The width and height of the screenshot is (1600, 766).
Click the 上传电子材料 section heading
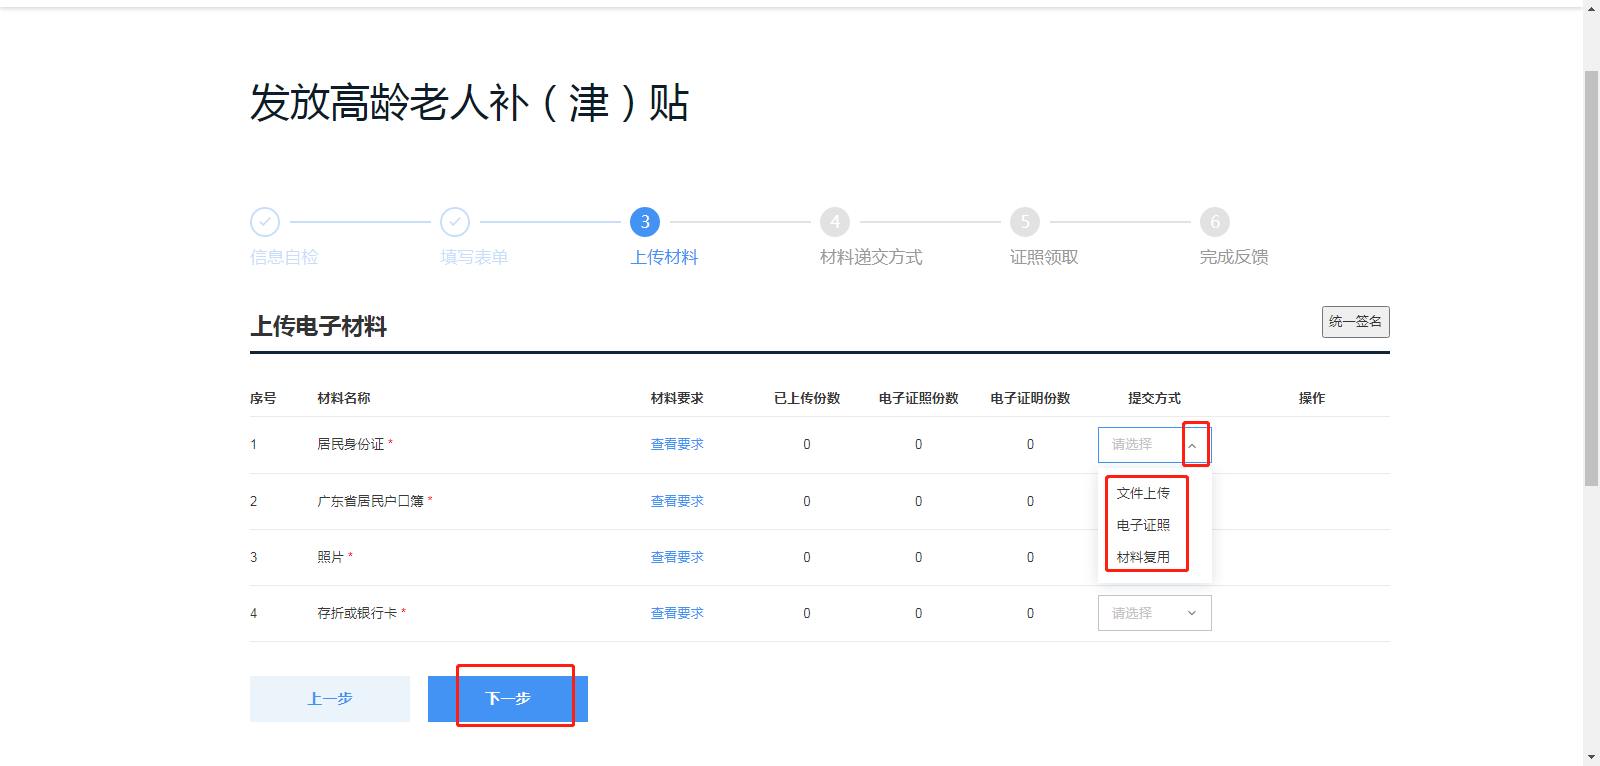319,327
